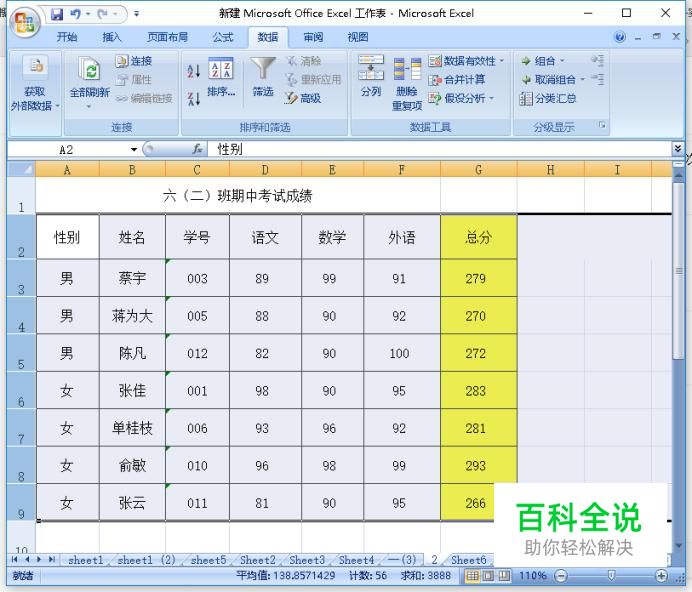Open 假设分析 what-if analysis dropdown

click(x=462, y=98)
